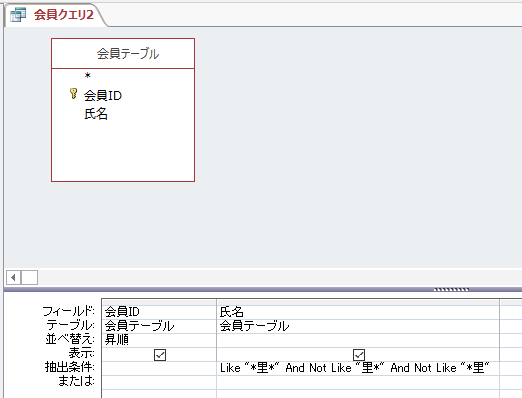Click 会員テーブル table cell under 会員ID

(159, 326)
